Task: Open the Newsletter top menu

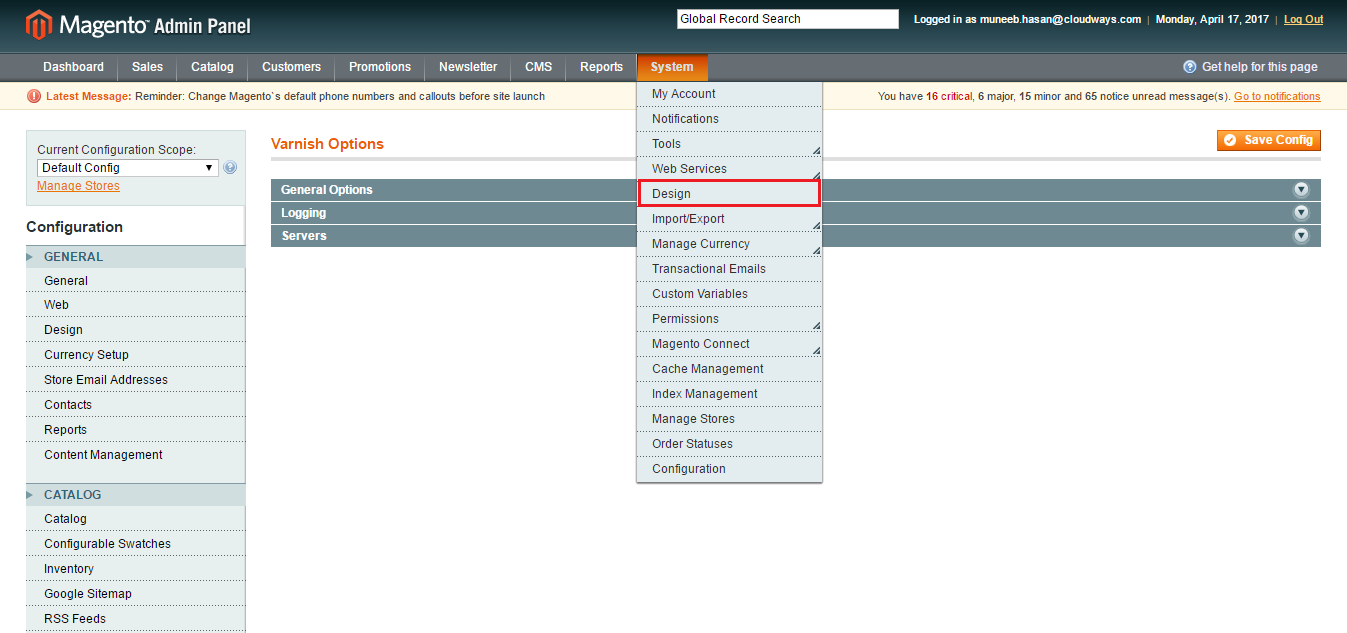Action: point(468,67)
